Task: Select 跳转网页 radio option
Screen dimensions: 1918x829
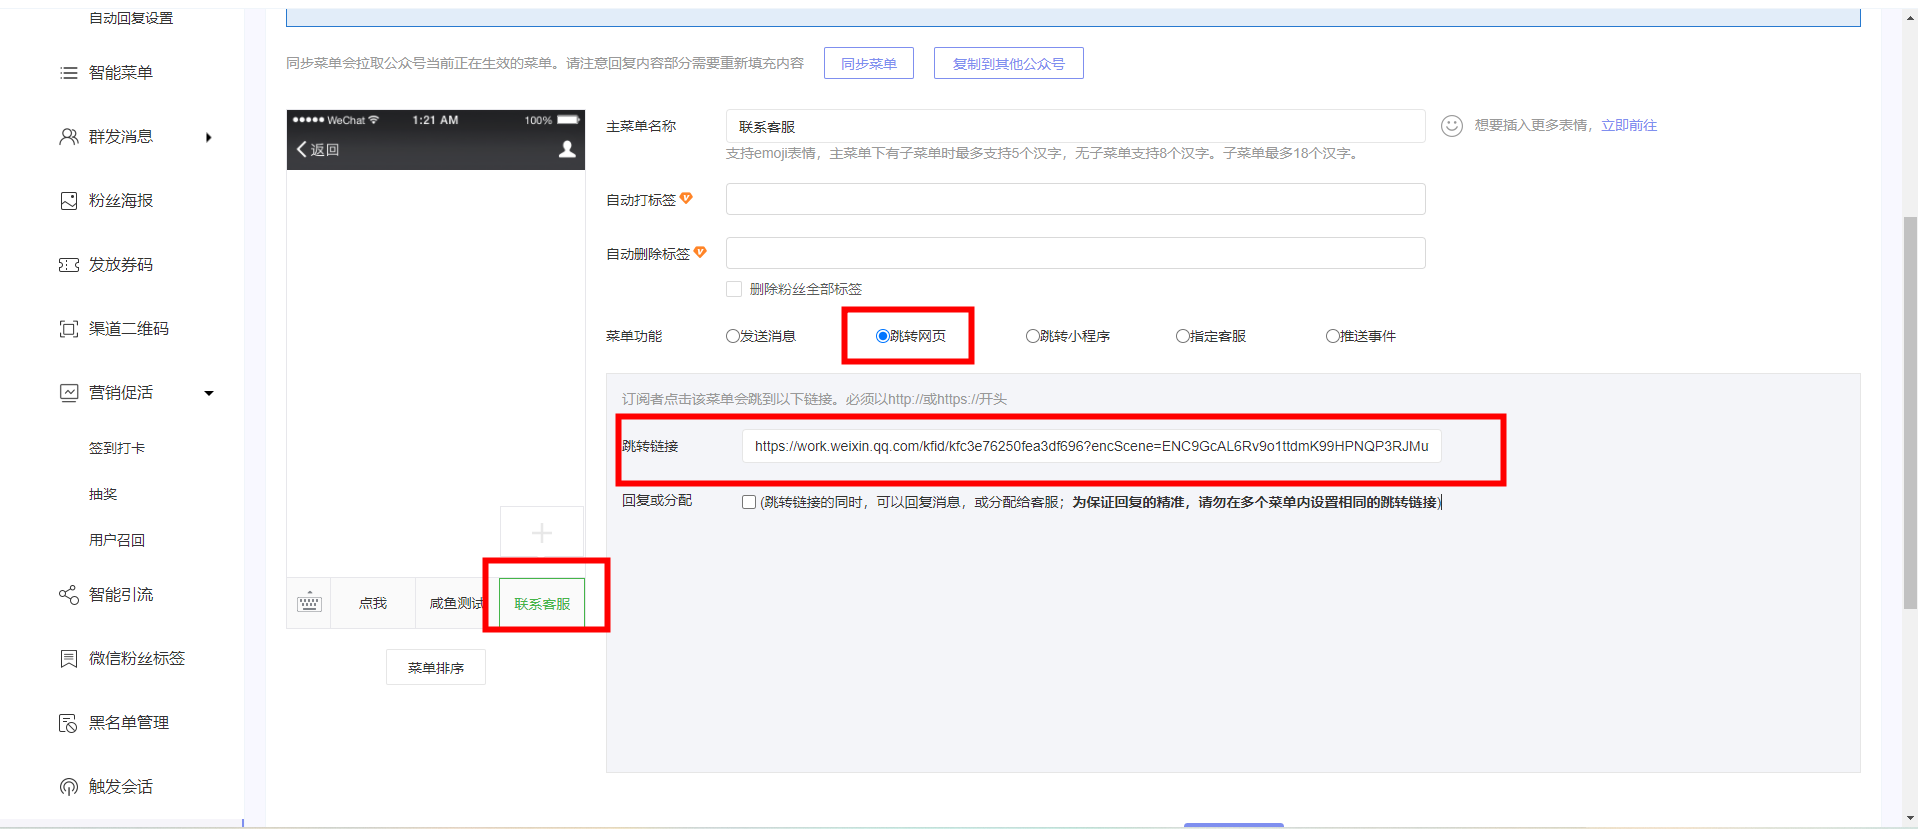Action: [883, 336]
